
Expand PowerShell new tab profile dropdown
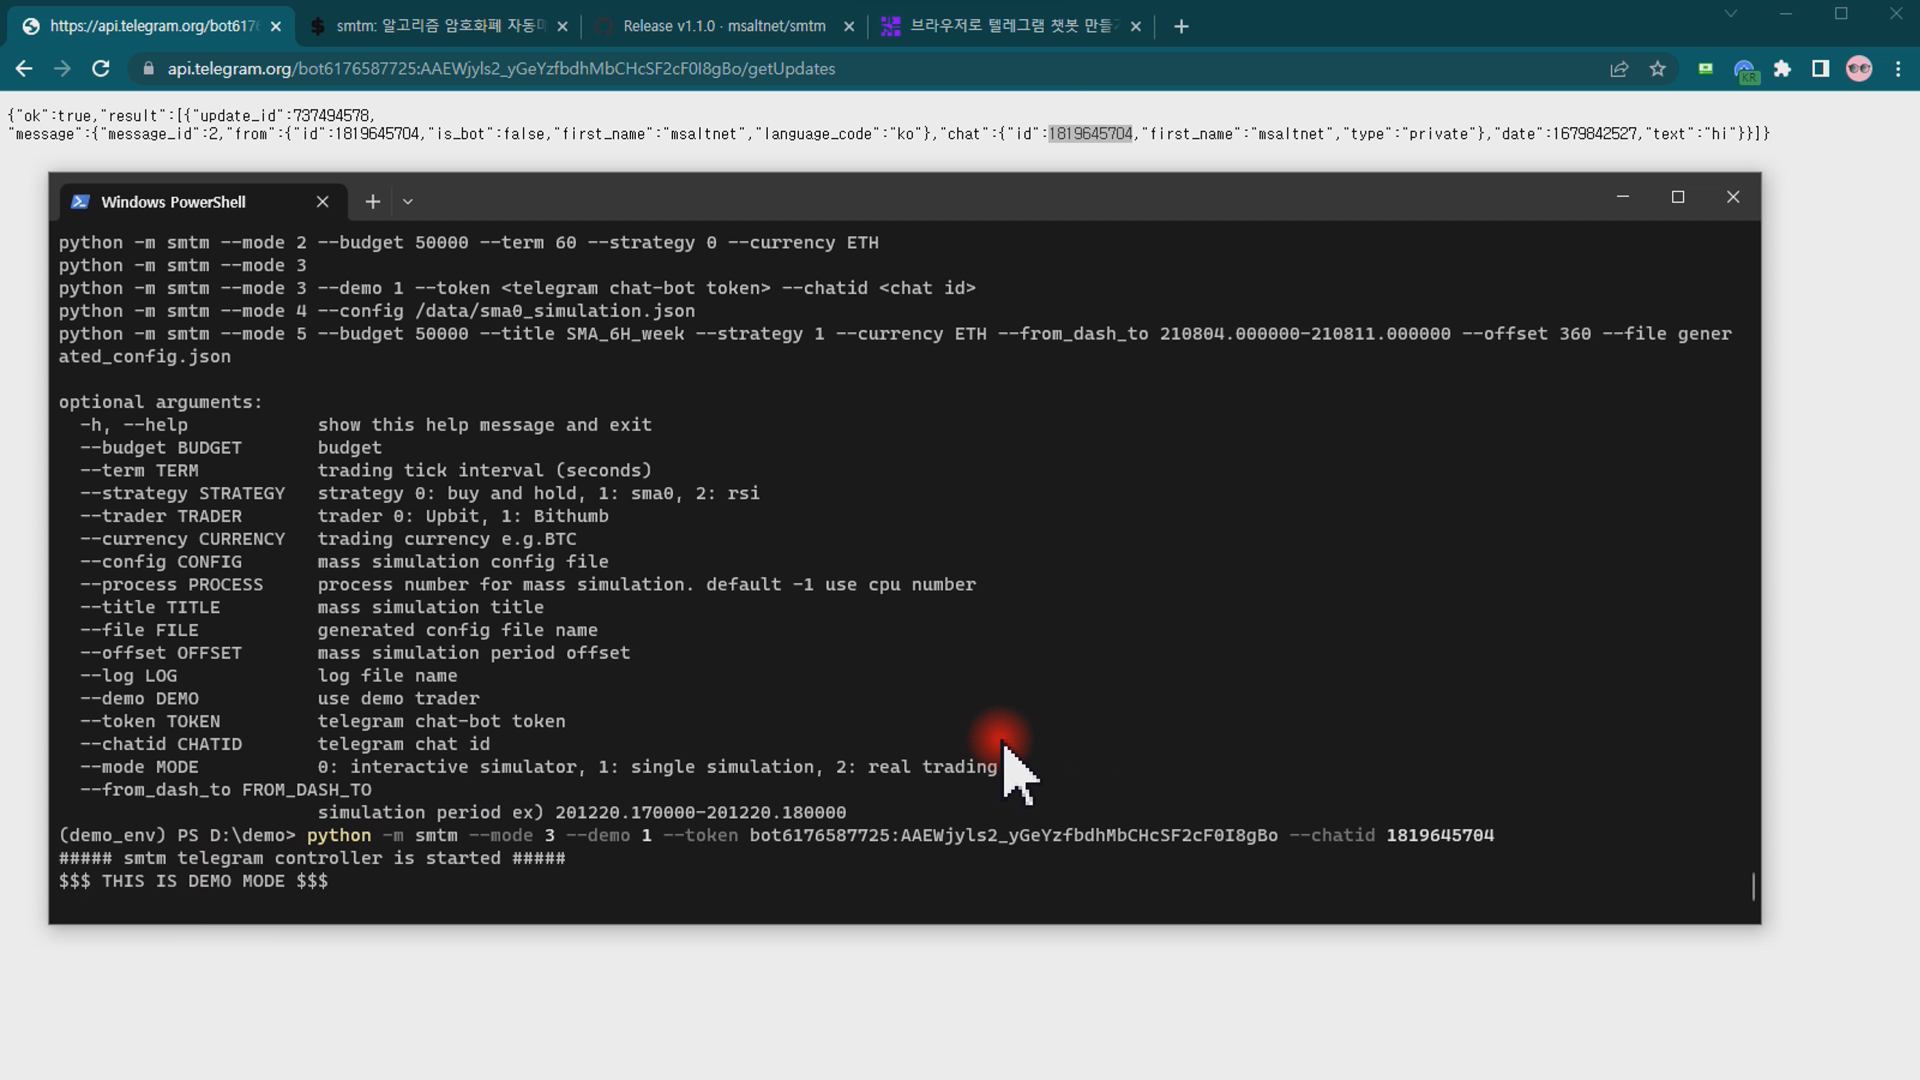click(408, 202)
